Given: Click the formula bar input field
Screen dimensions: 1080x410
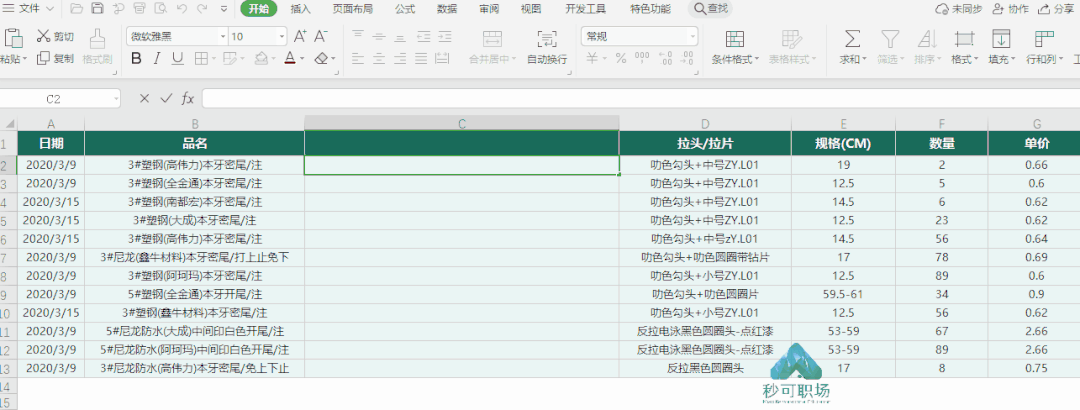Looking at the screenshot, I should point(641,99).
